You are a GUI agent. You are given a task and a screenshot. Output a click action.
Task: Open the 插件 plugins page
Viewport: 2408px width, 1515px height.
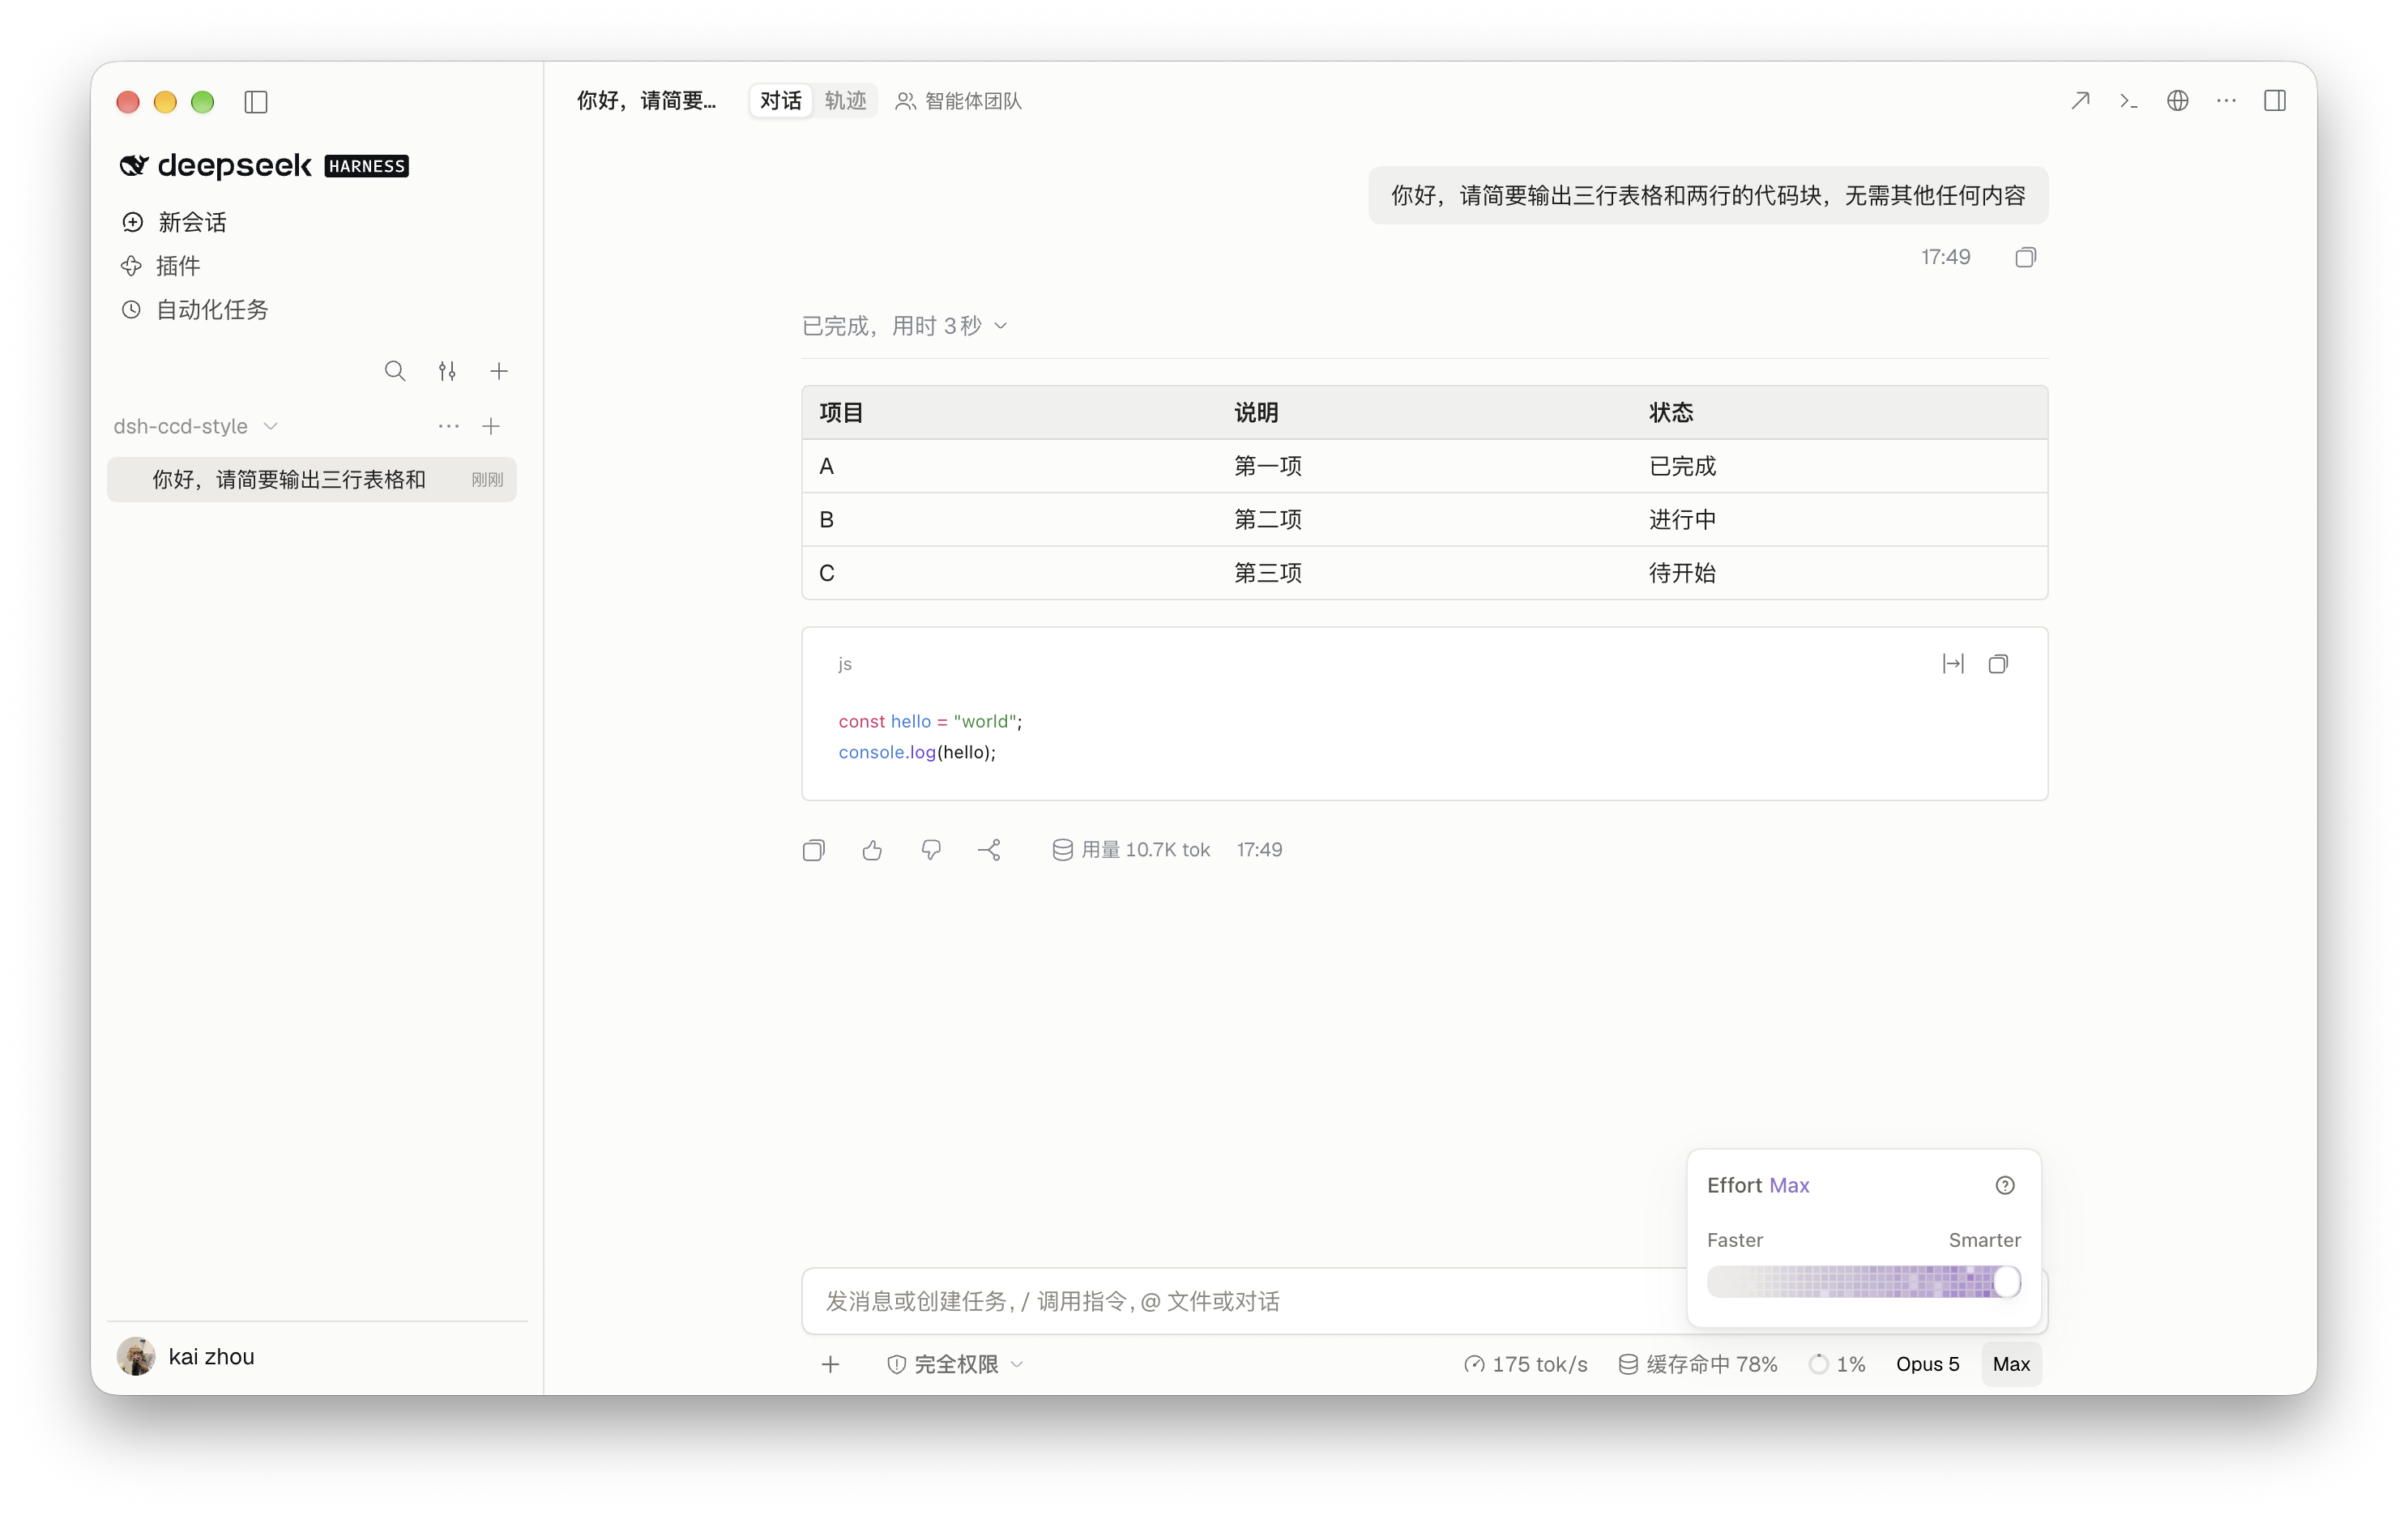tap(161, 266)
